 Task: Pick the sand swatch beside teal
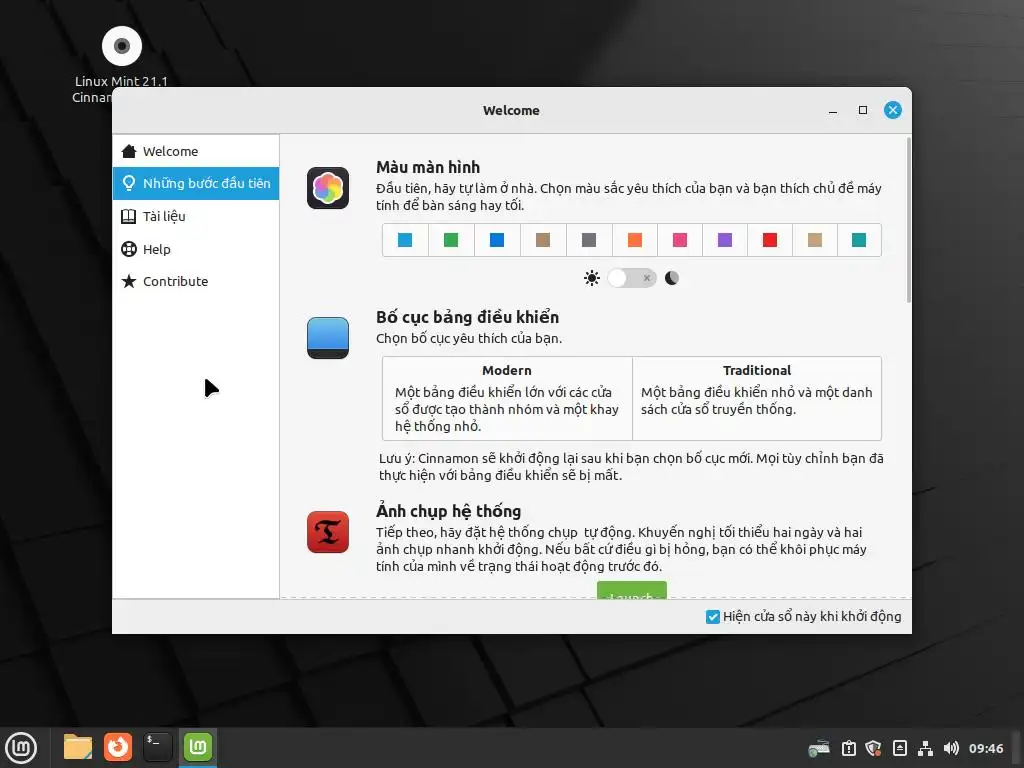coord(815,240)
